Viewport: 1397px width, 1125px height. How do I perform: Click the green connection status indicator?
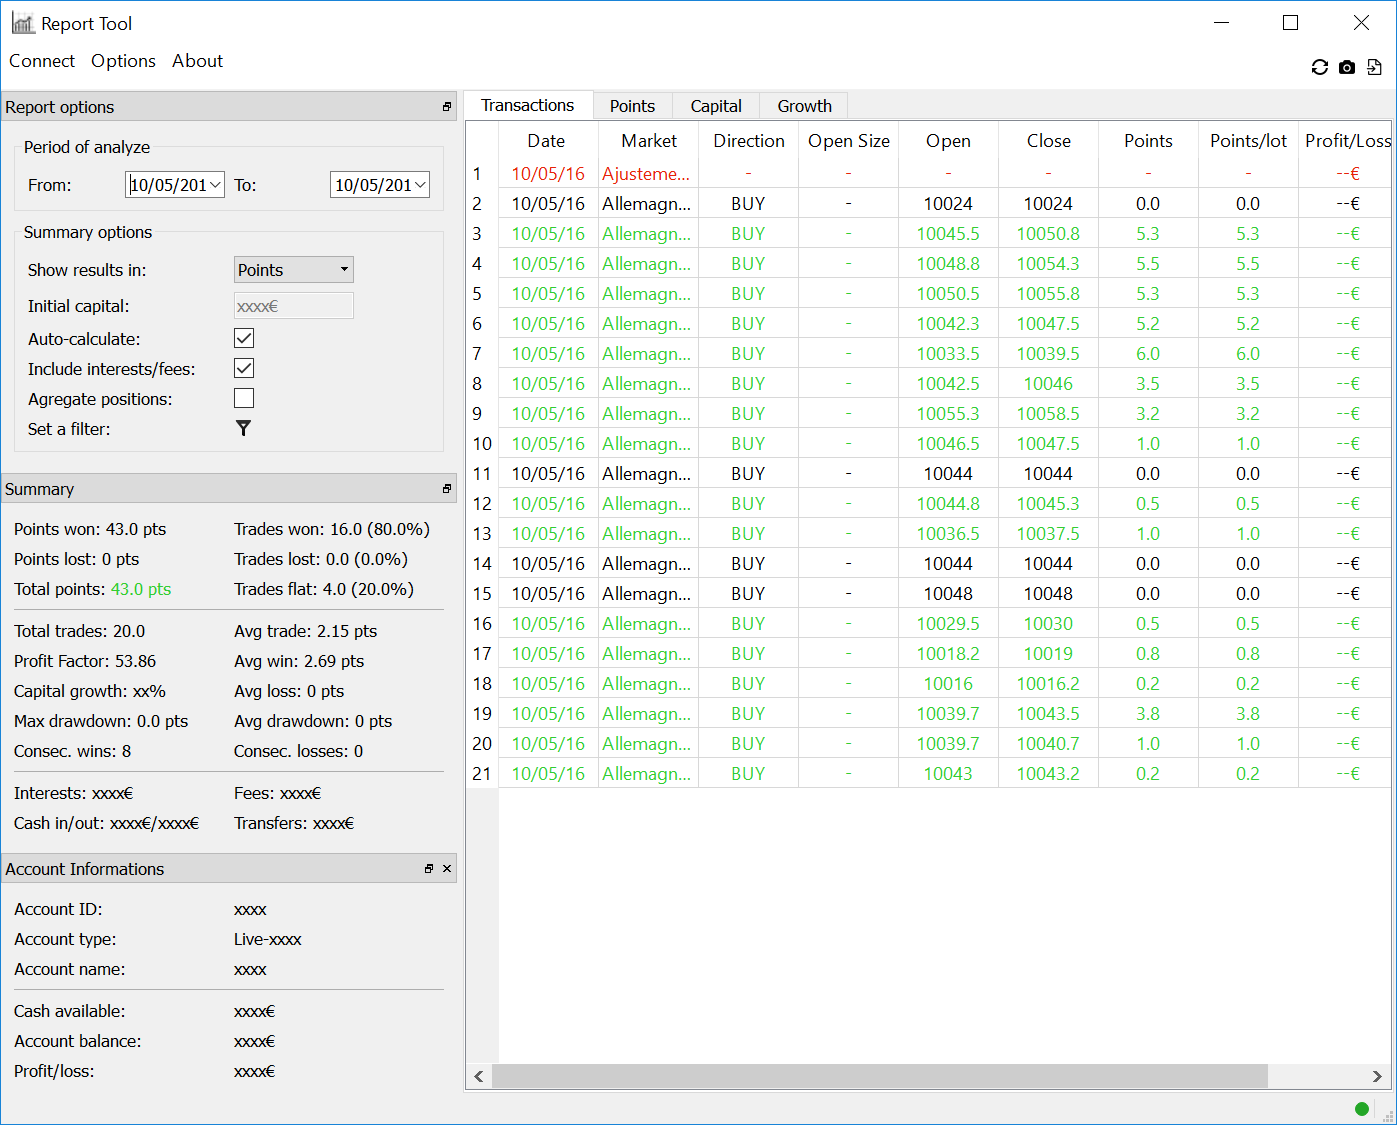coord(1361,1108)
